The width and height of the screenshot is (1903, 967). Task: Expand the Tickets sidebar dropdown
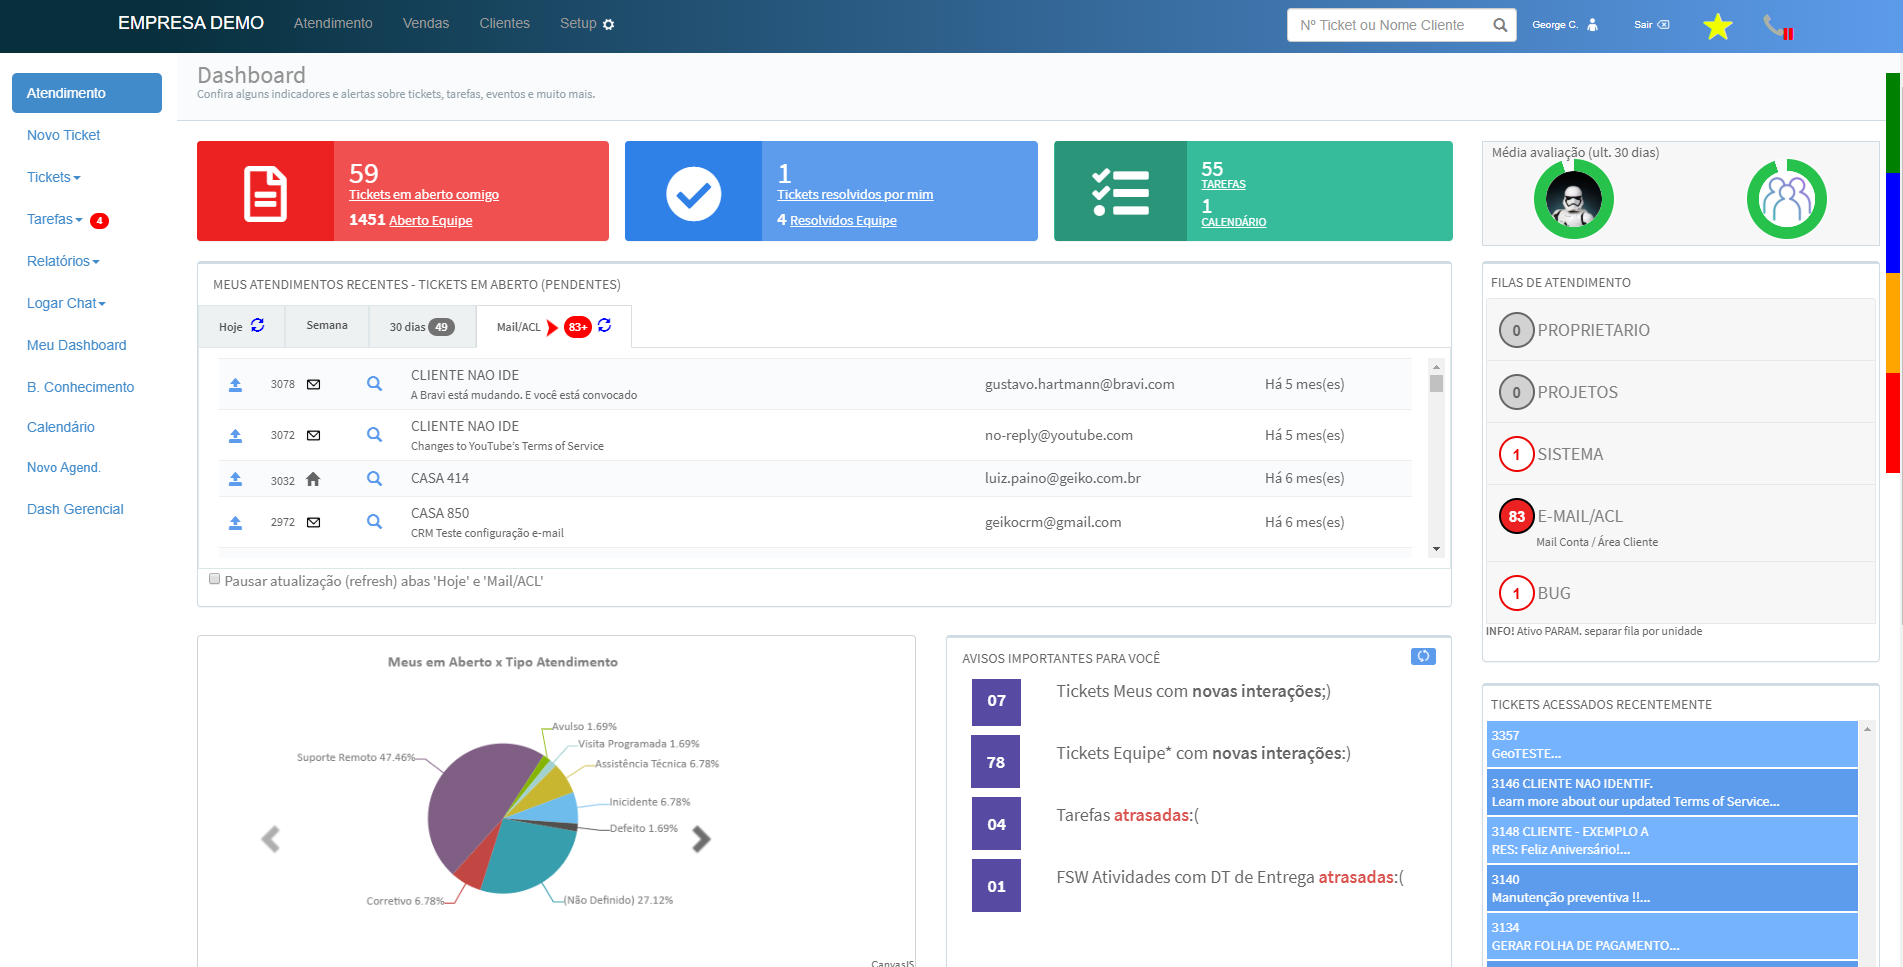[x=54, y=177]
